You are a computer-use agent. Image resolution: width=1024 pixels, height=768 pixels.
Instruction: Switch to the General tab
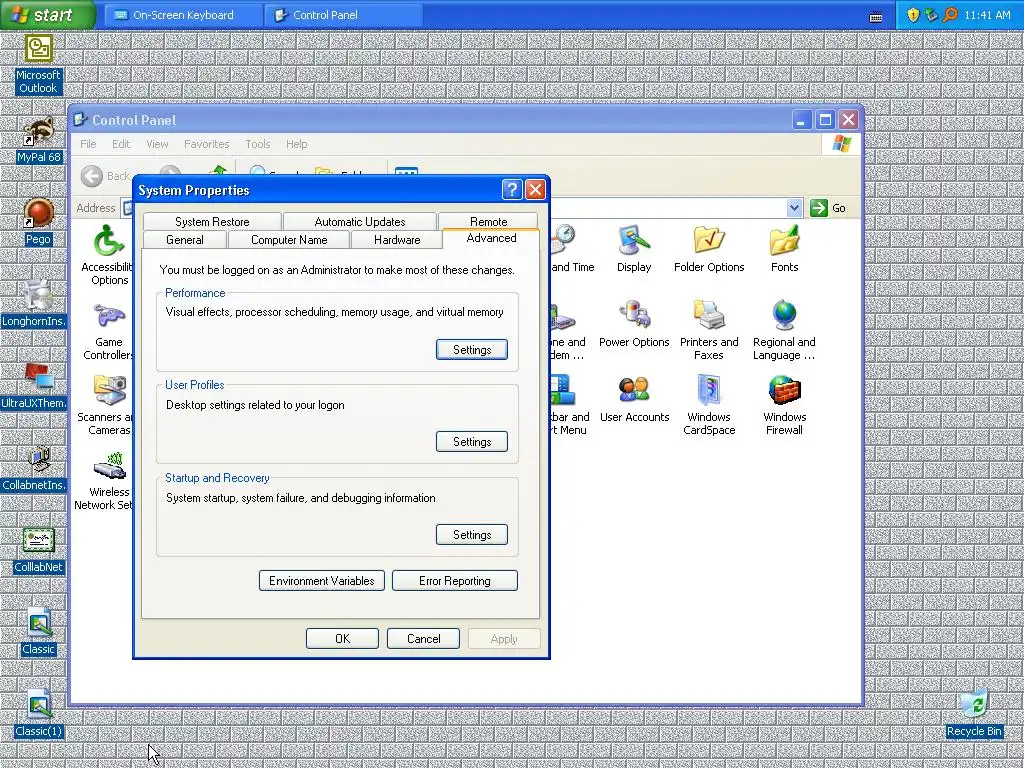[x=185, y=240]
